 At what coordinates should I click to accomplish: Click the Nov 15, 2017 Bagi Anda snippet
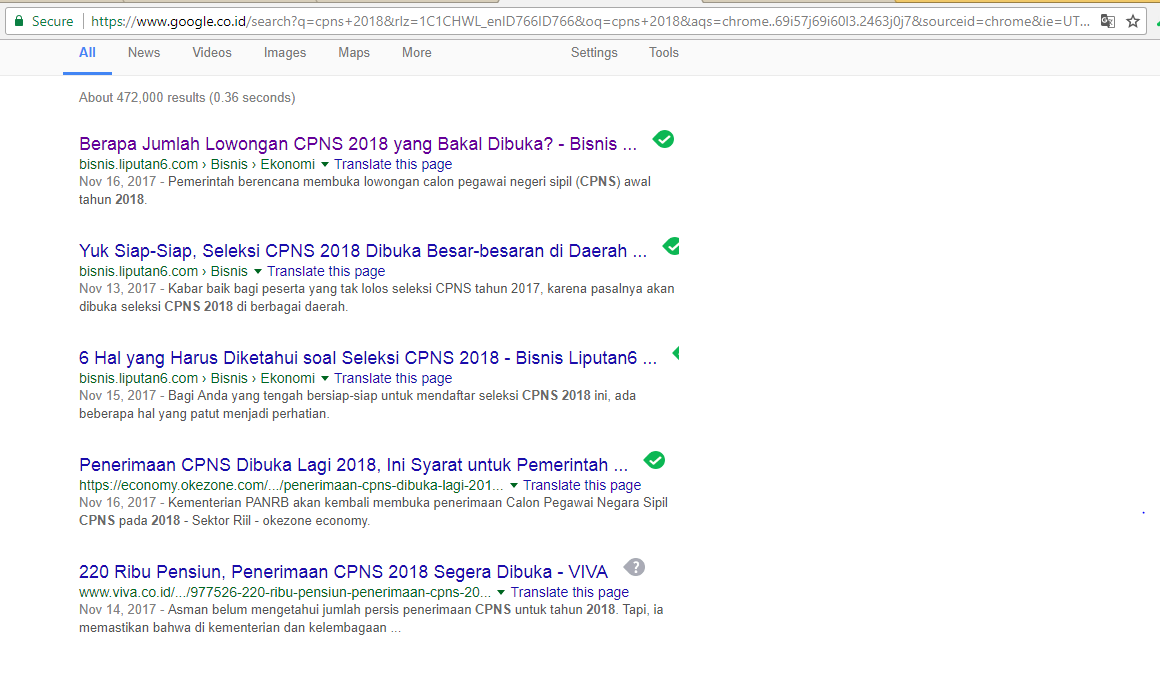click(358, 404)
